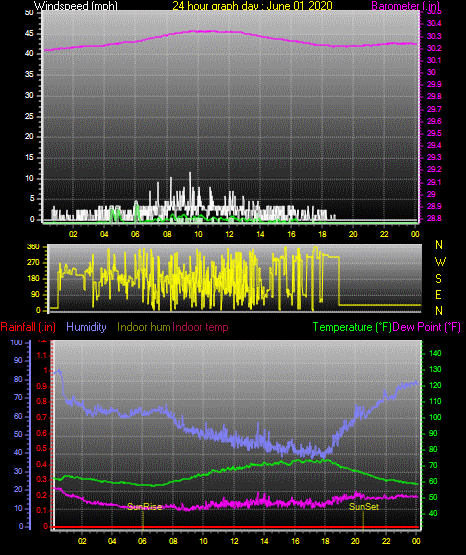Click the 29.1 barometer axis value
The image size is (466, 555).
434,182
